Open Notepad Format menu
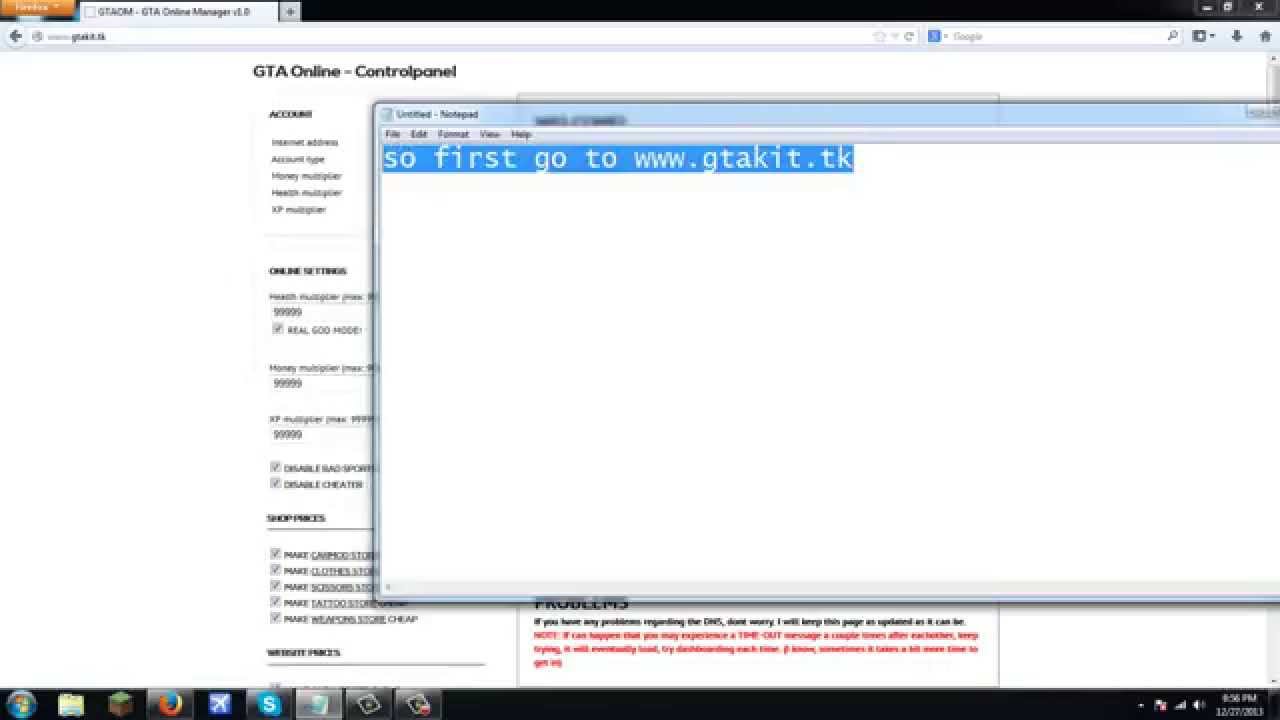This screenshot has width=1280, height=720. pos(453,134)
